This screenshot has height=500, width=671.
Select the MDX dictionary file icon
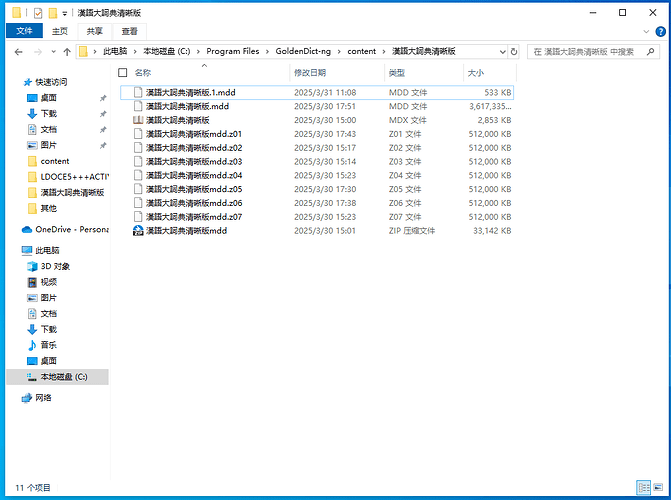138,120
